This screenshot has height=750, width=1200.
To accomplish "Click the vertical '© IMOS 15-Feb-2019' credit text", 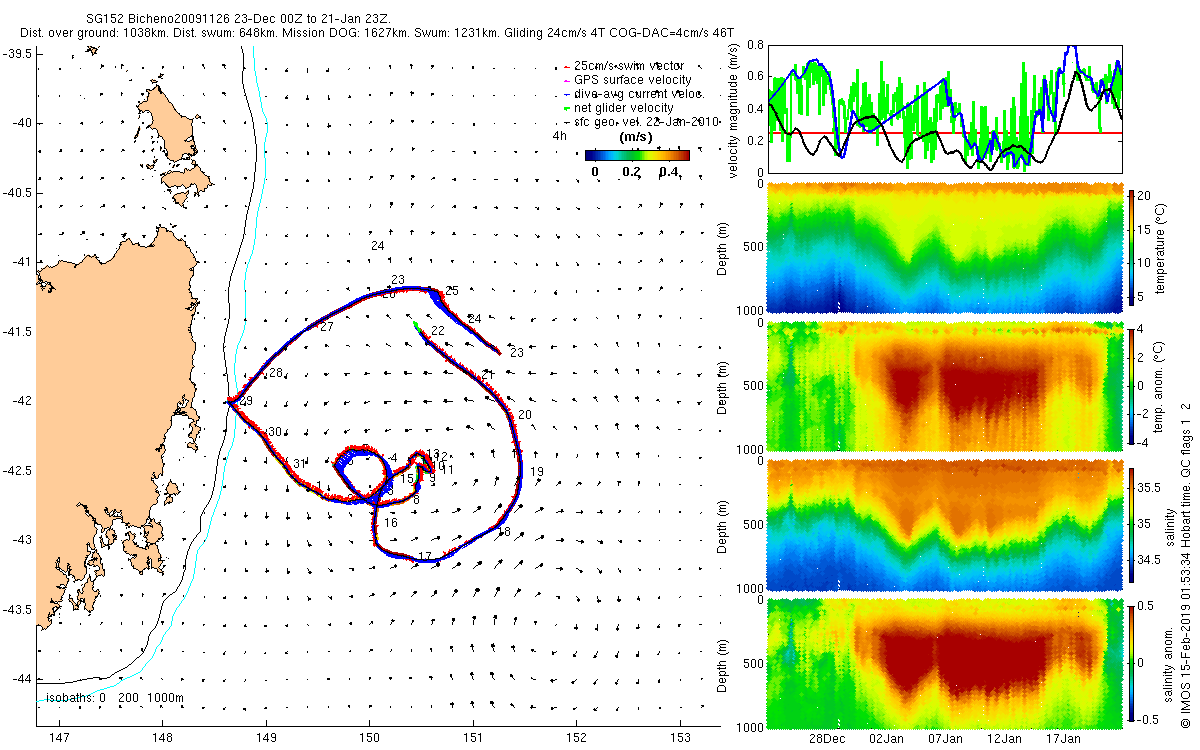I will pos(1184,565).
